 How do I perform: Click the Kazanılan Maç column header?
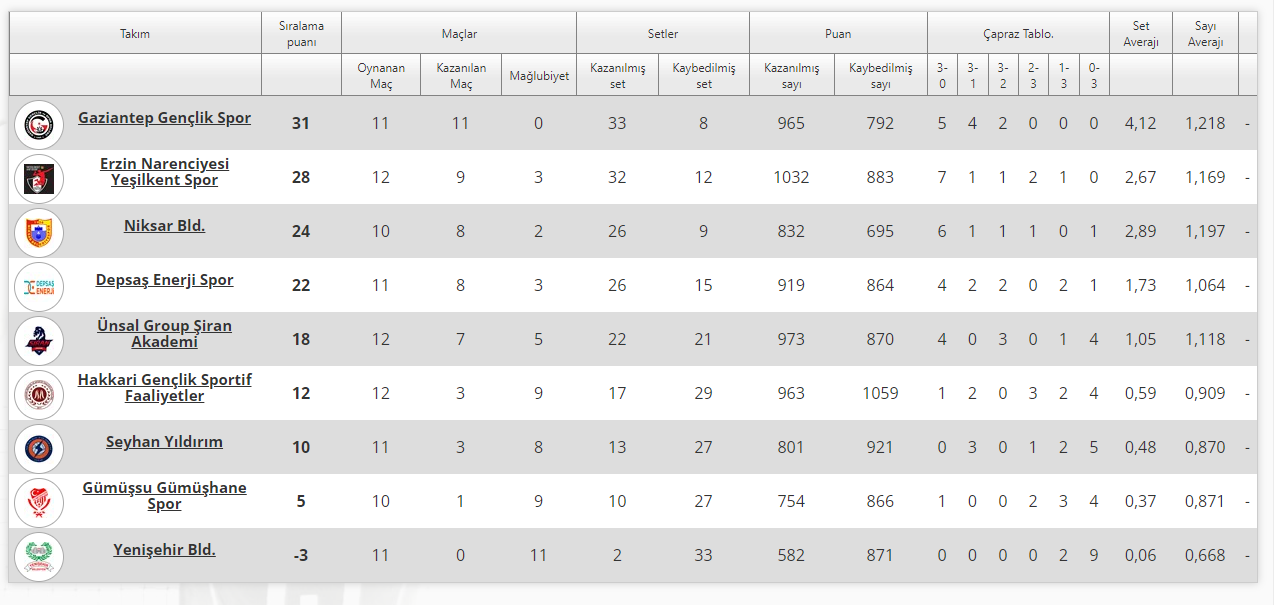(460, 76)
